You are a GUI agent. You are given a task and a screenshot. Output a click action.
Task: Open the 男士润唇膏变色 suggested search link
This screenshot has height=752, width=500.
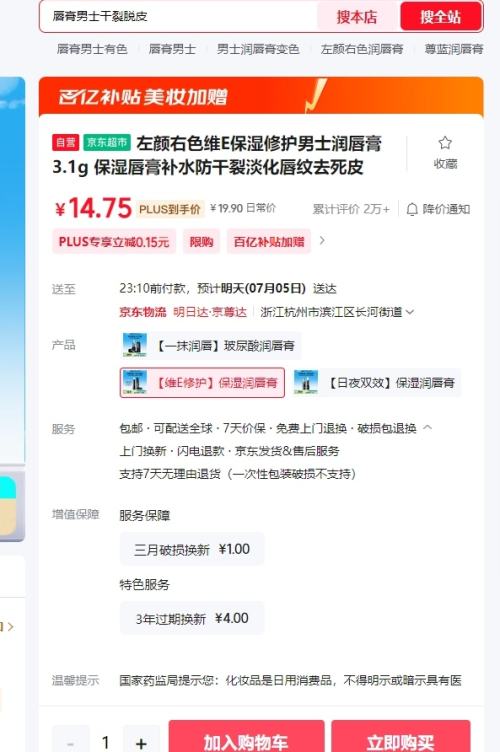(258, 49)
